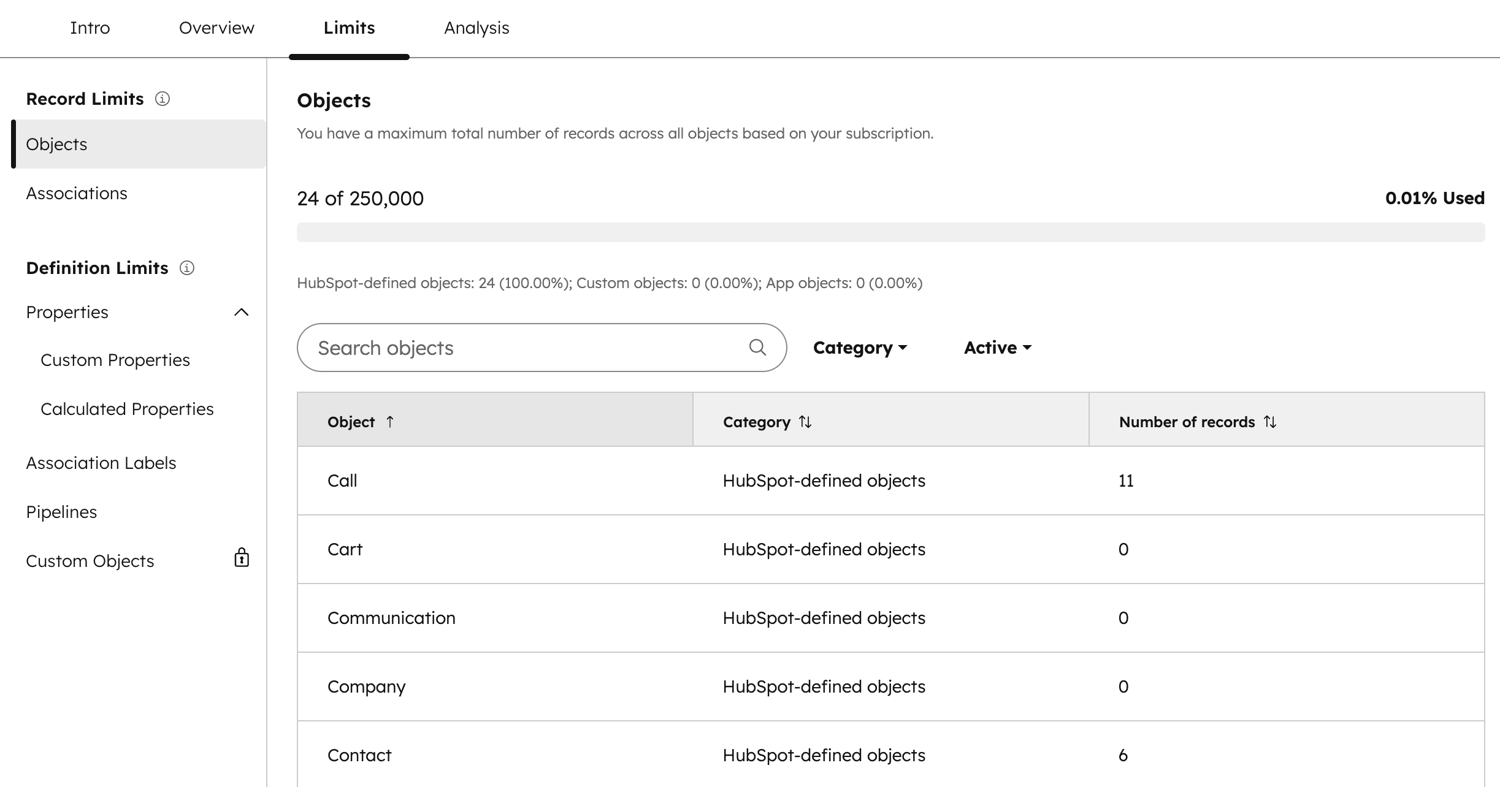Collapse the Properties section chevron
The width and height of the screenshot is (1500, 787).
coord(240,312)
